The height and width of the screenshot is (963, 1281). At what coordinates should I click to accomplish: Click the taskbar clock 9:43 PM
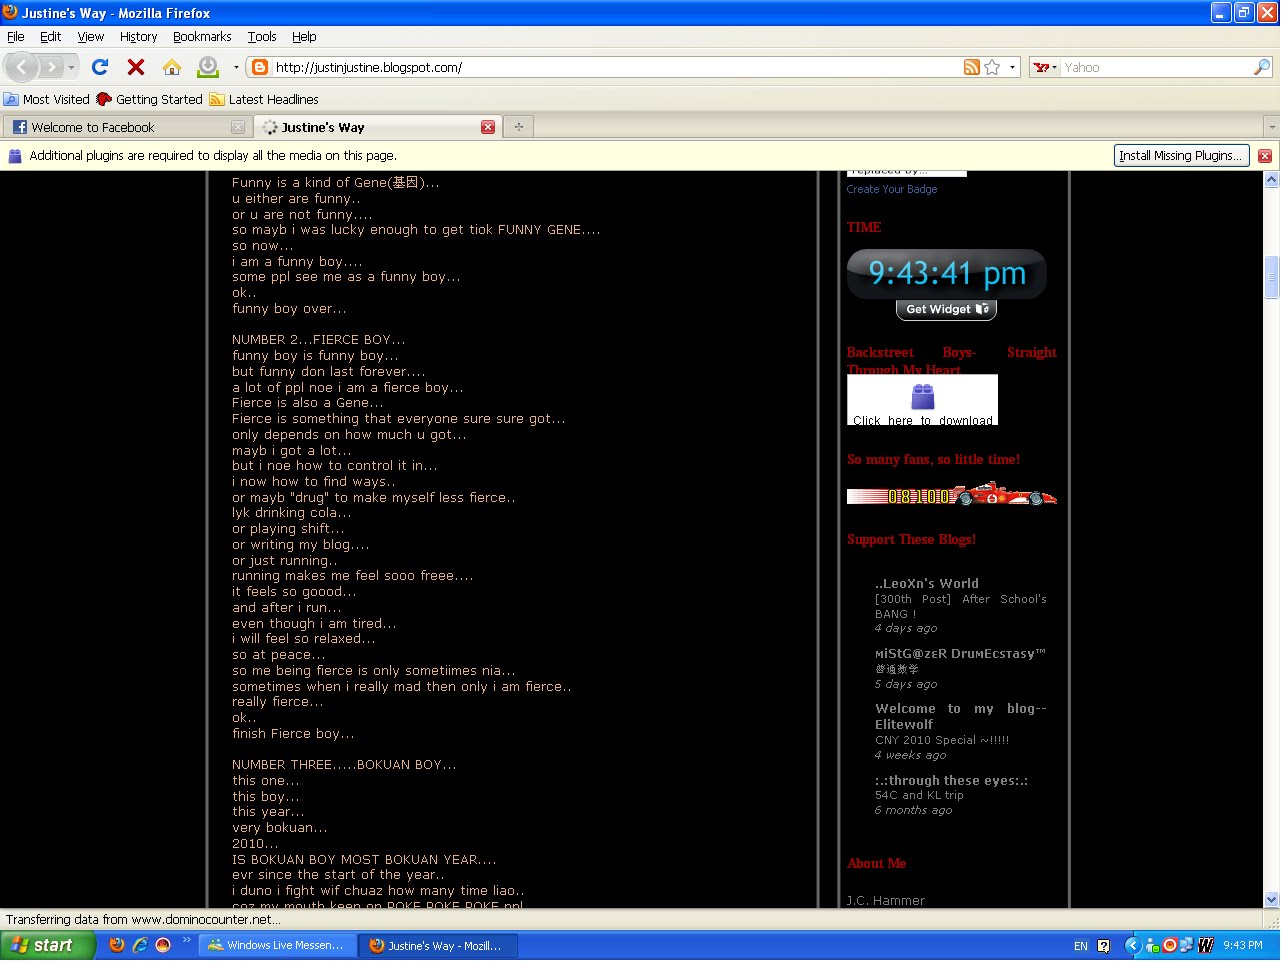[x=1243, y=945]
